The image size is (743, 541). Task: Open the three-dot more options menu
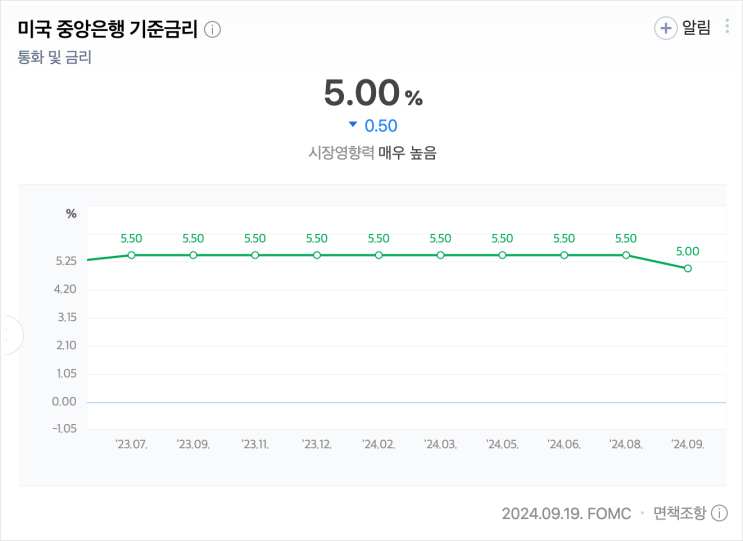727,27
